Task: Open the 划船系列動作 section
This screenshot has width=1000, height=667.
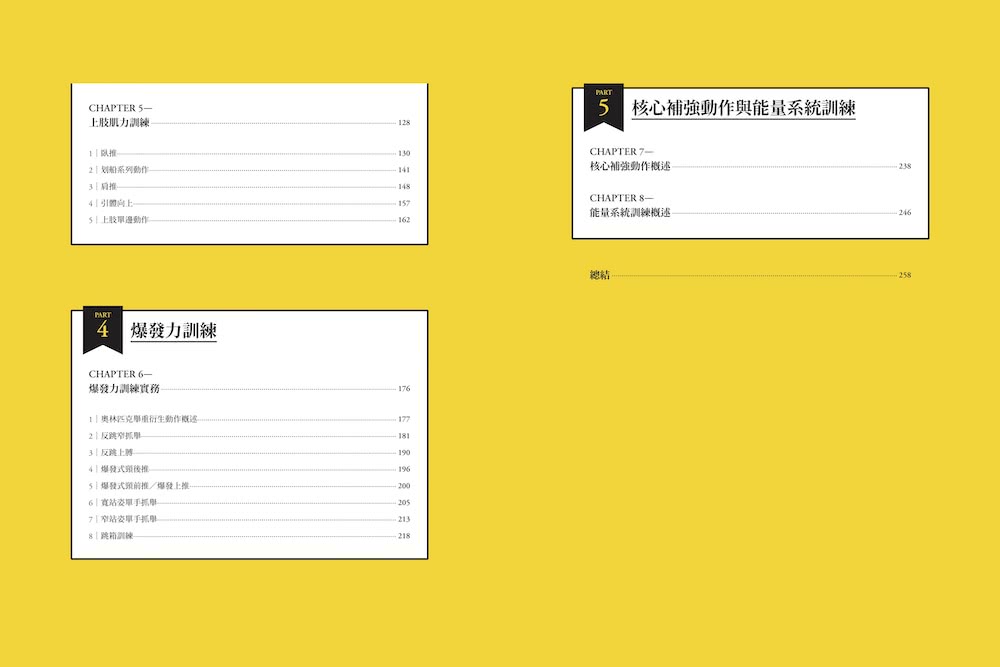Action: 124,170
